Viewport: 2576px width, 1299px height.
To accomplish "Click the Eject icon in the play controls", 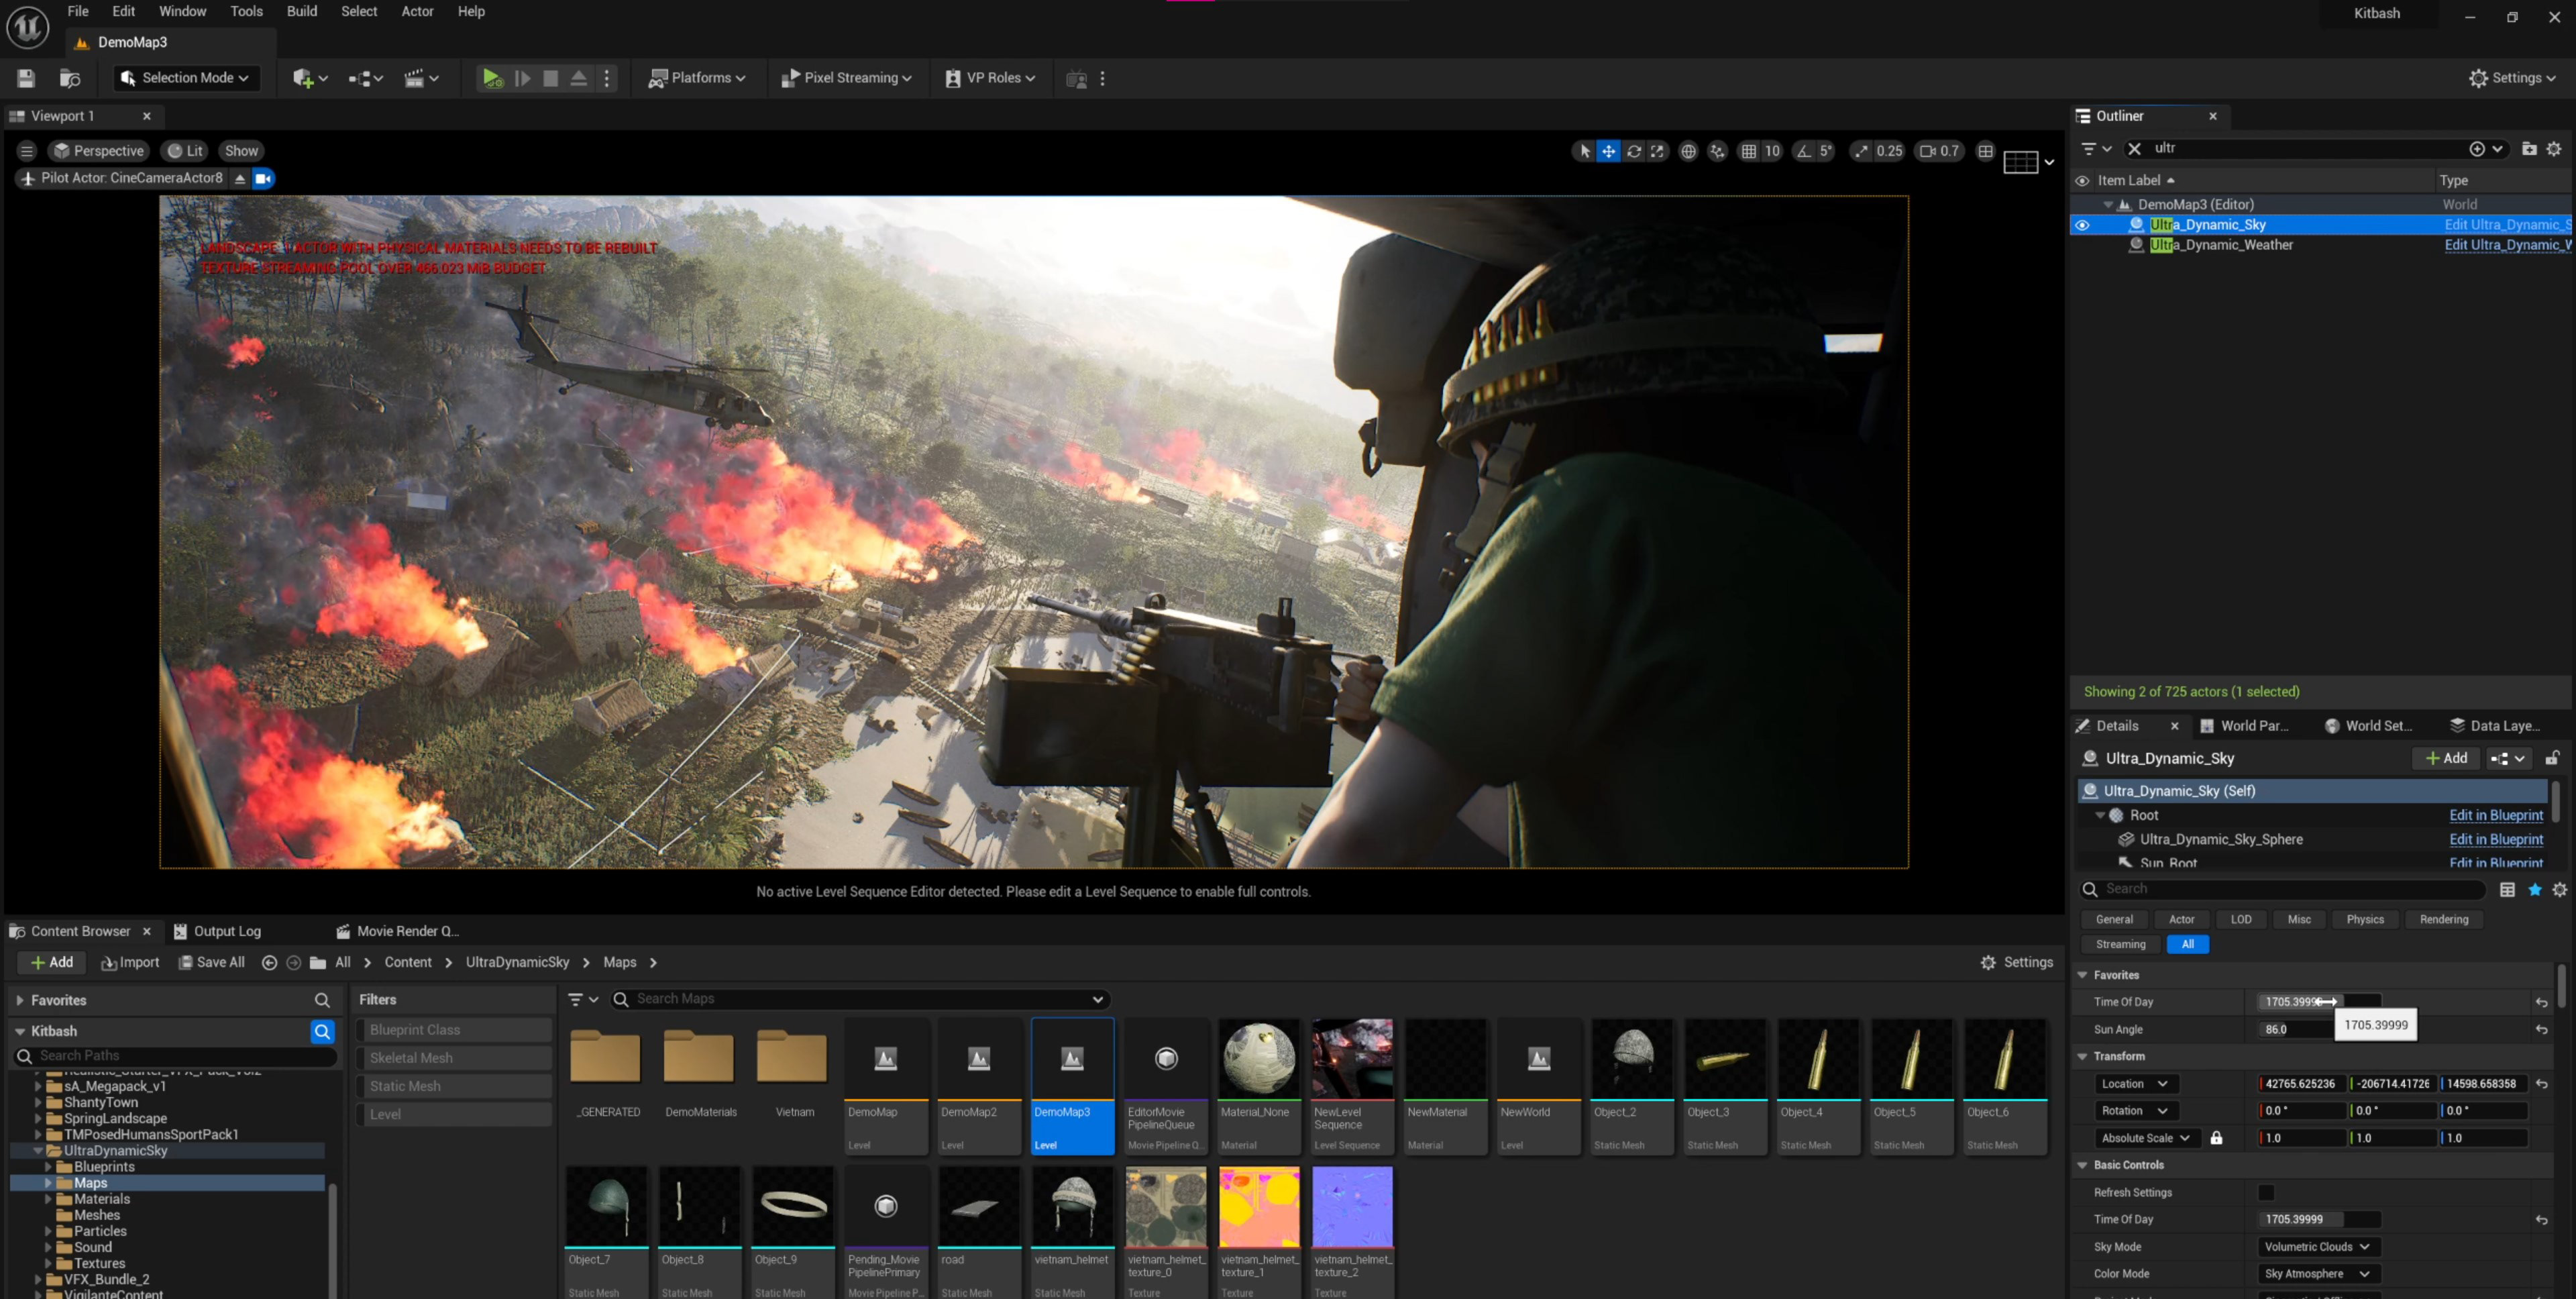I will coord(578,78).
